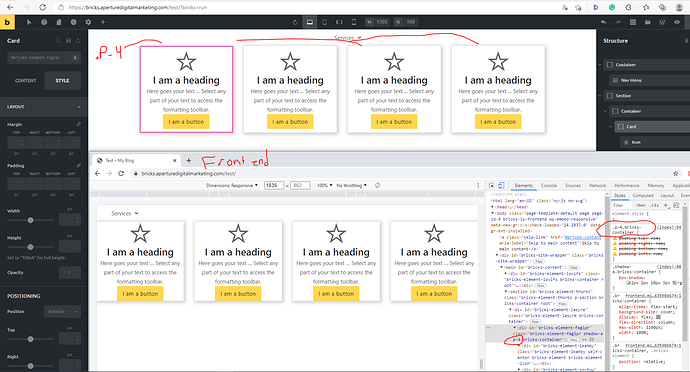The image size is (690, 372).
Task: Switch to desktop breakpoint icon
Action: 310,22
